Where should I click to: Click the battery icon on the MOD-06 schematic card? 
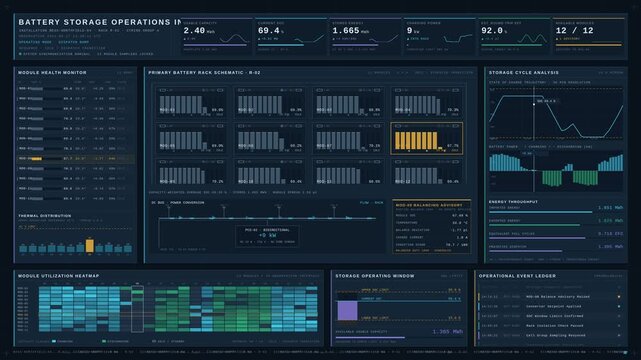click(x=241, y=126)
